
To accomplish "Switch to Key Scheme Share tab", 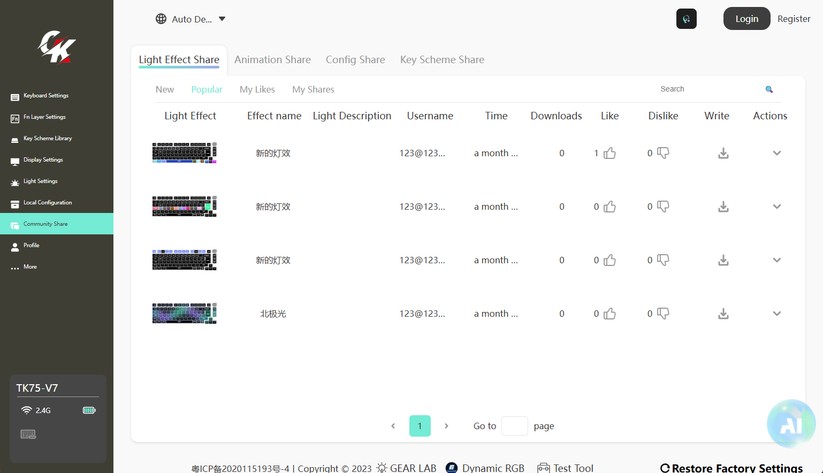I will point(442,60).
